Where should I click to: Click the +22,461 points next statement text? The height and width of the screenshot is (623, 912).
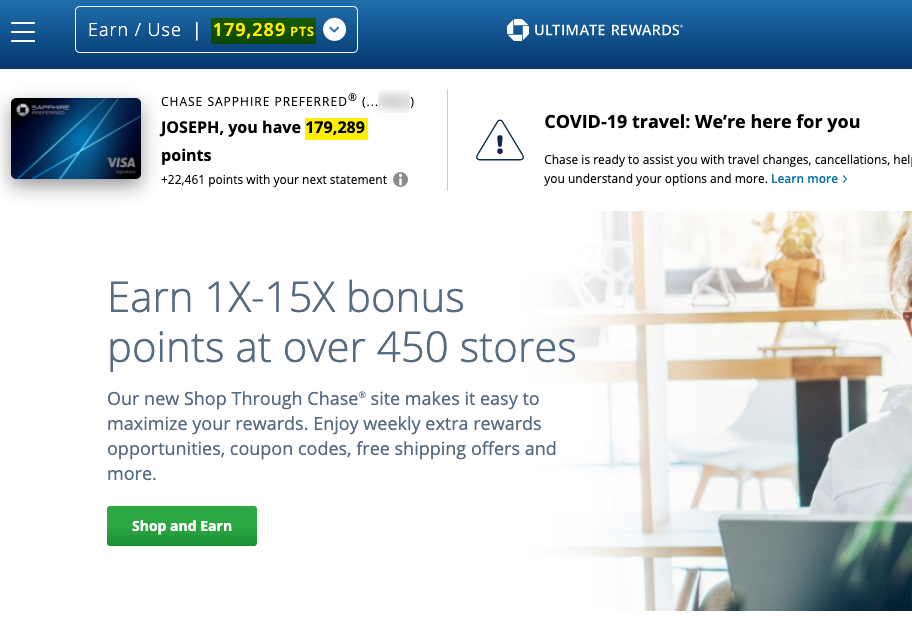point(273,180)
